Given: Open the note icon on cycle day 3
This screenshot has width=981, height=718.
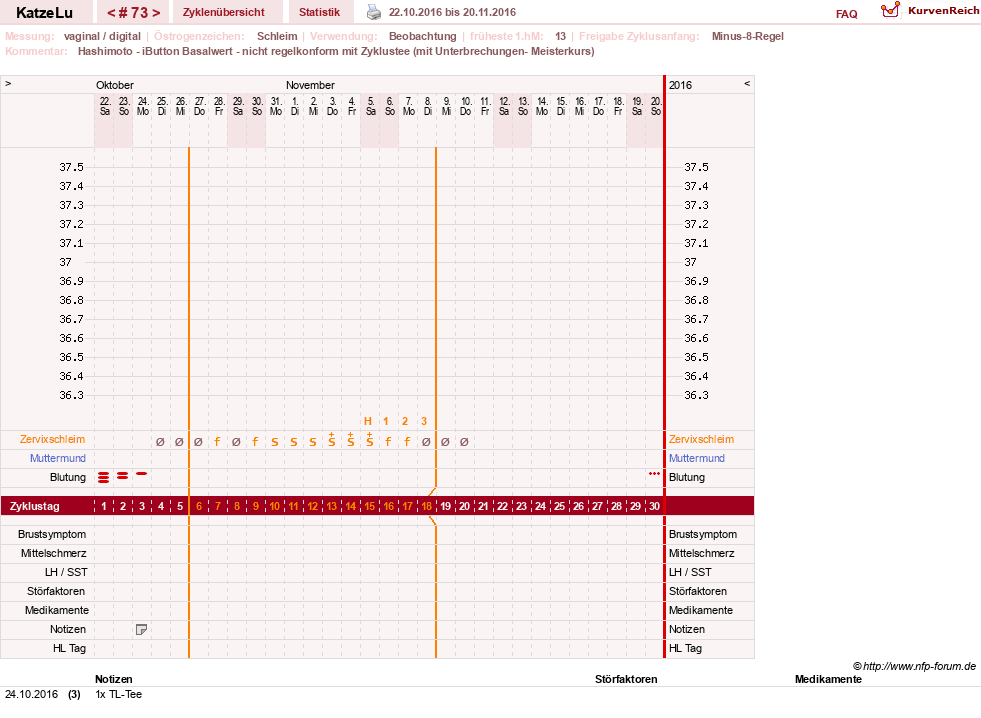Looking at the screenshot, I should 141,630.
